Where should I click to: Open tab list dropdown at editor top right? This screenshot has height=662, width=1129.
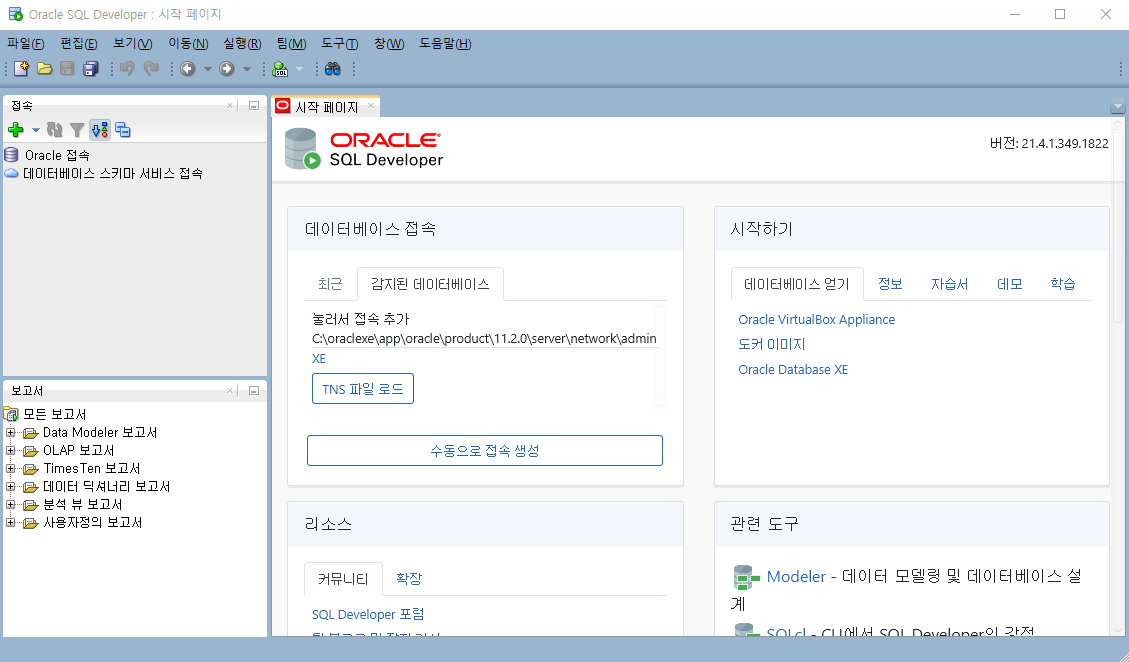pos(1117,107)
